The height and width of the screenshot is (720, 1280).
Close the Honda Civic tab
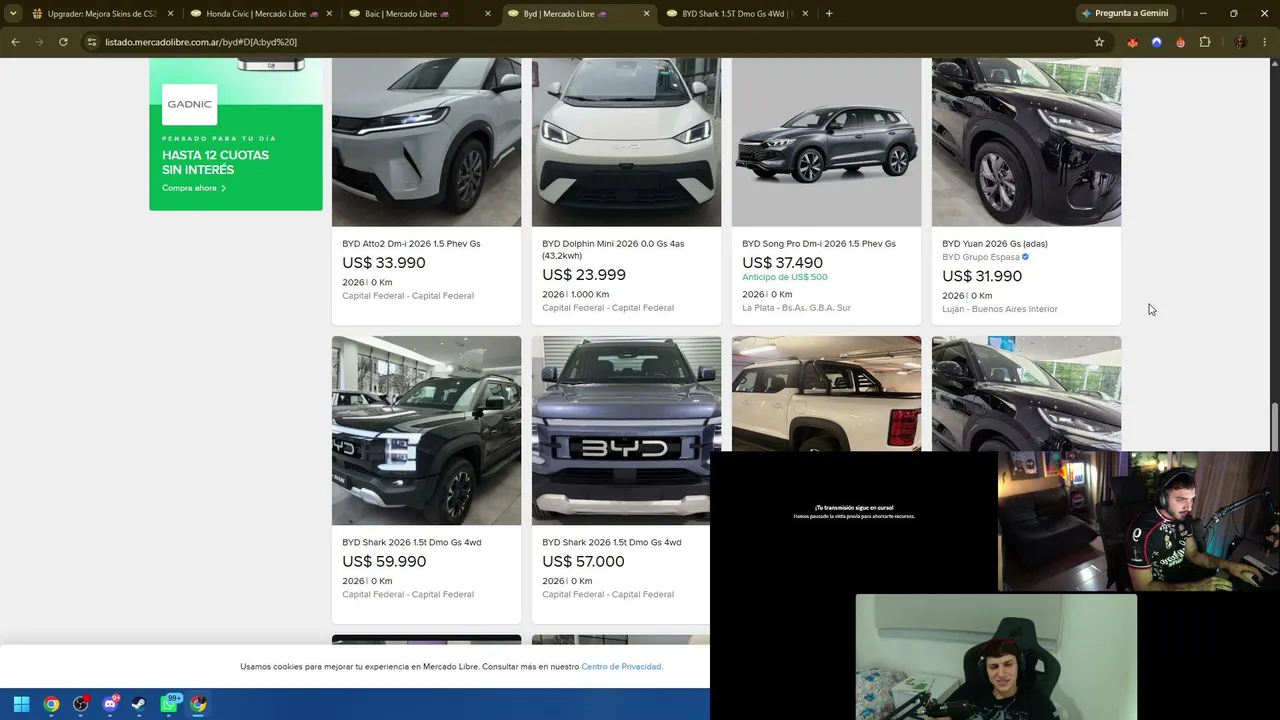tap(329, 14)
